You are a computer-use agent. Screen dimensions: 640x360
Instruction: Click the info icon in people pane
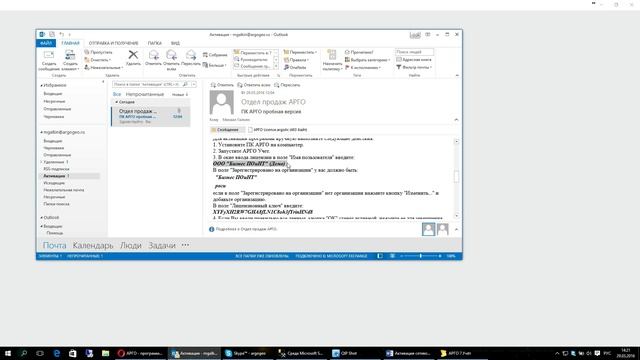point(211,229)
